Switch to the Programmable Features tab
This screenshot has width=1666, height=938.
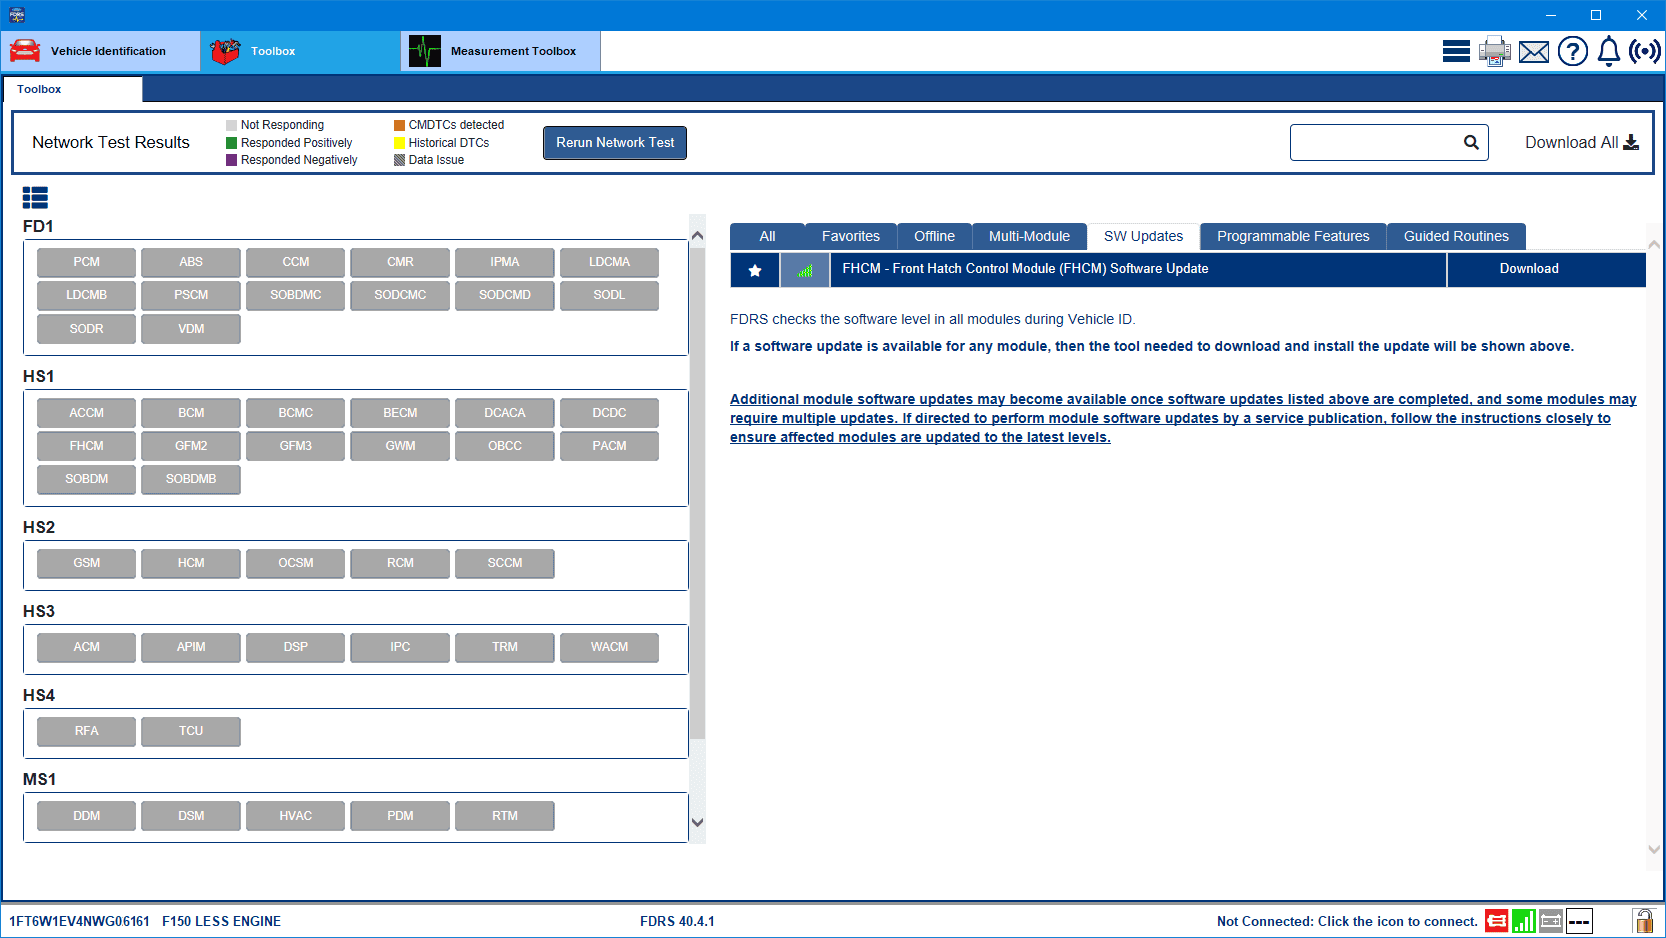point(1292,236)
